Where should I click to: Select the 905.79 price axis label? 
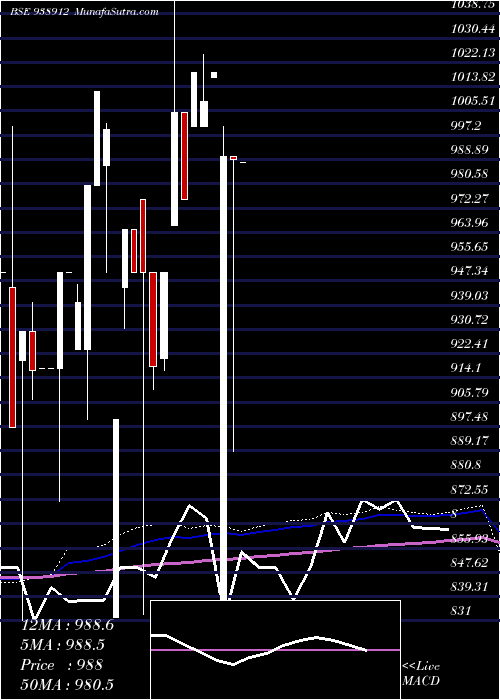click(x=470, y=393)
